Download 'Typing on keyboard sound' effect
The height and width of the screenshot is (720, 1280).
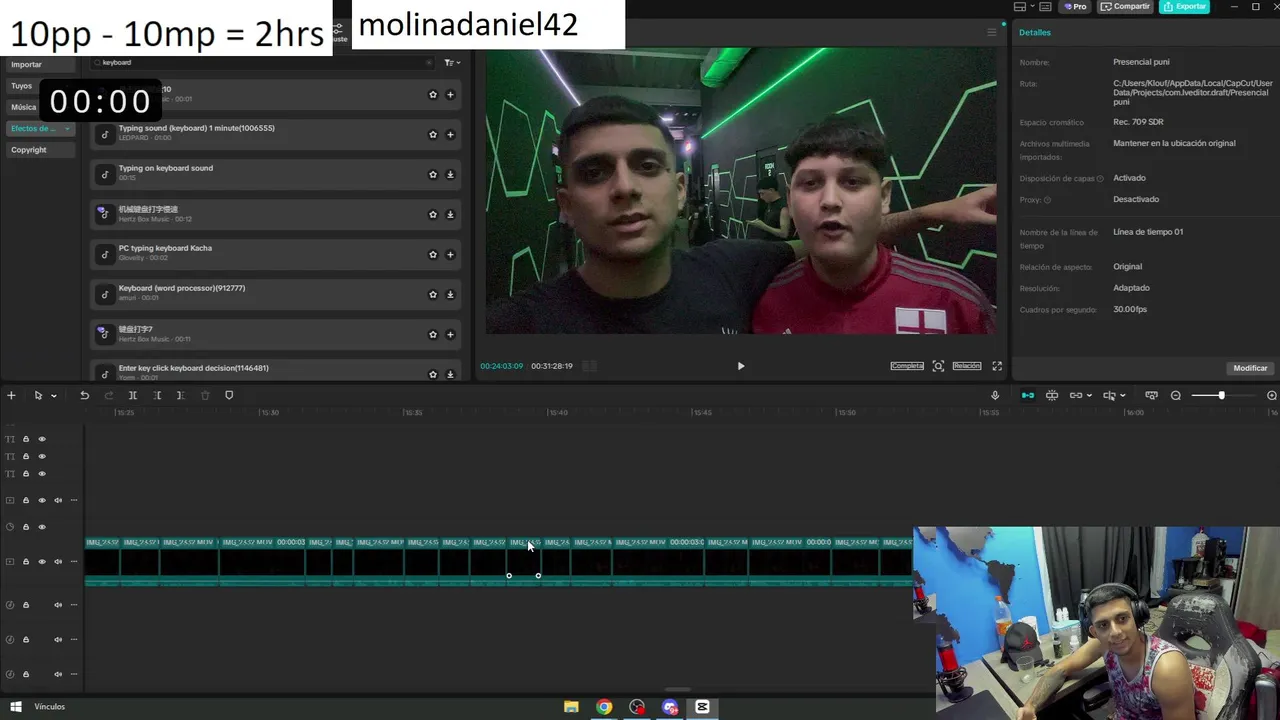coord(450,174)
